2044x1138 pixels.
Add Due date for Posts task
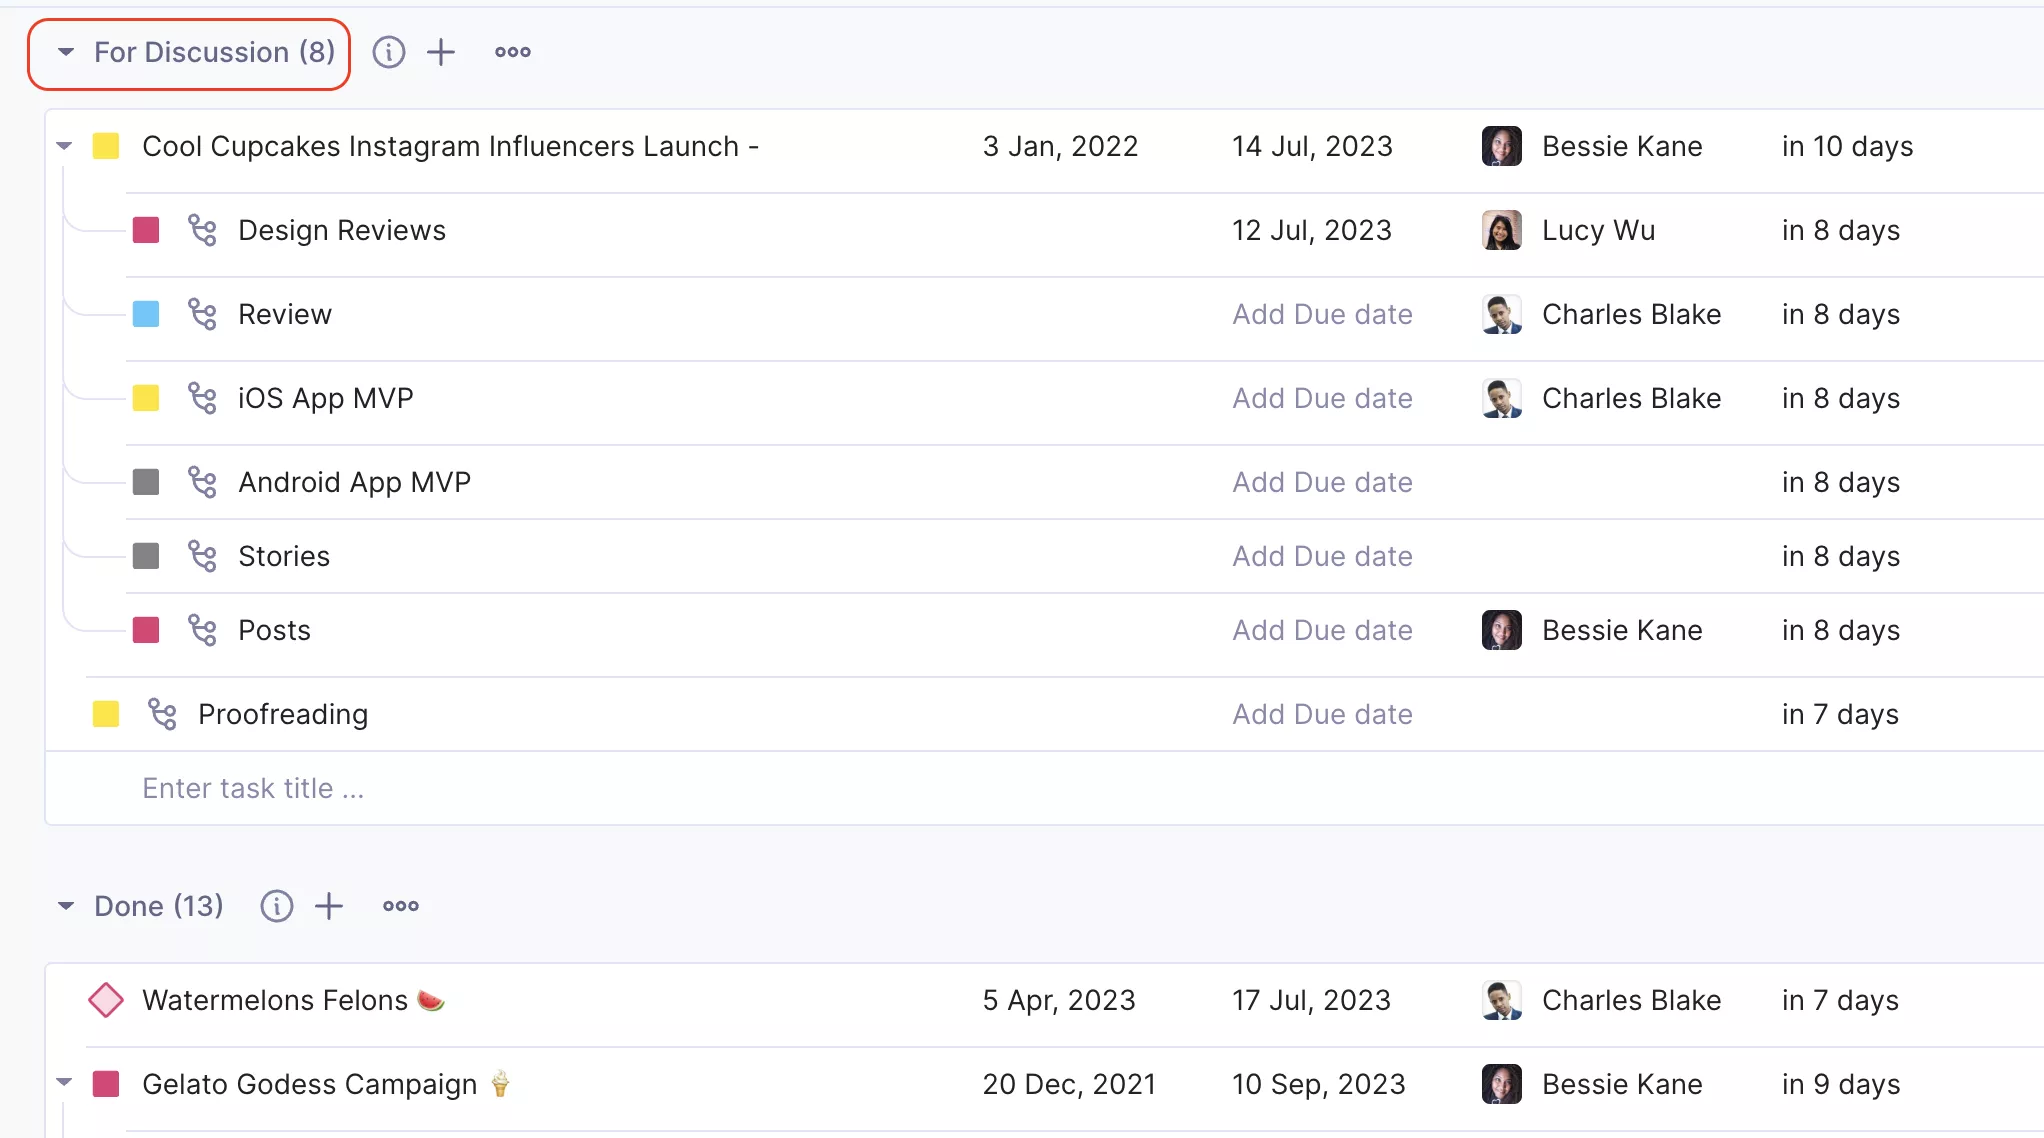tap(1322, 630)
